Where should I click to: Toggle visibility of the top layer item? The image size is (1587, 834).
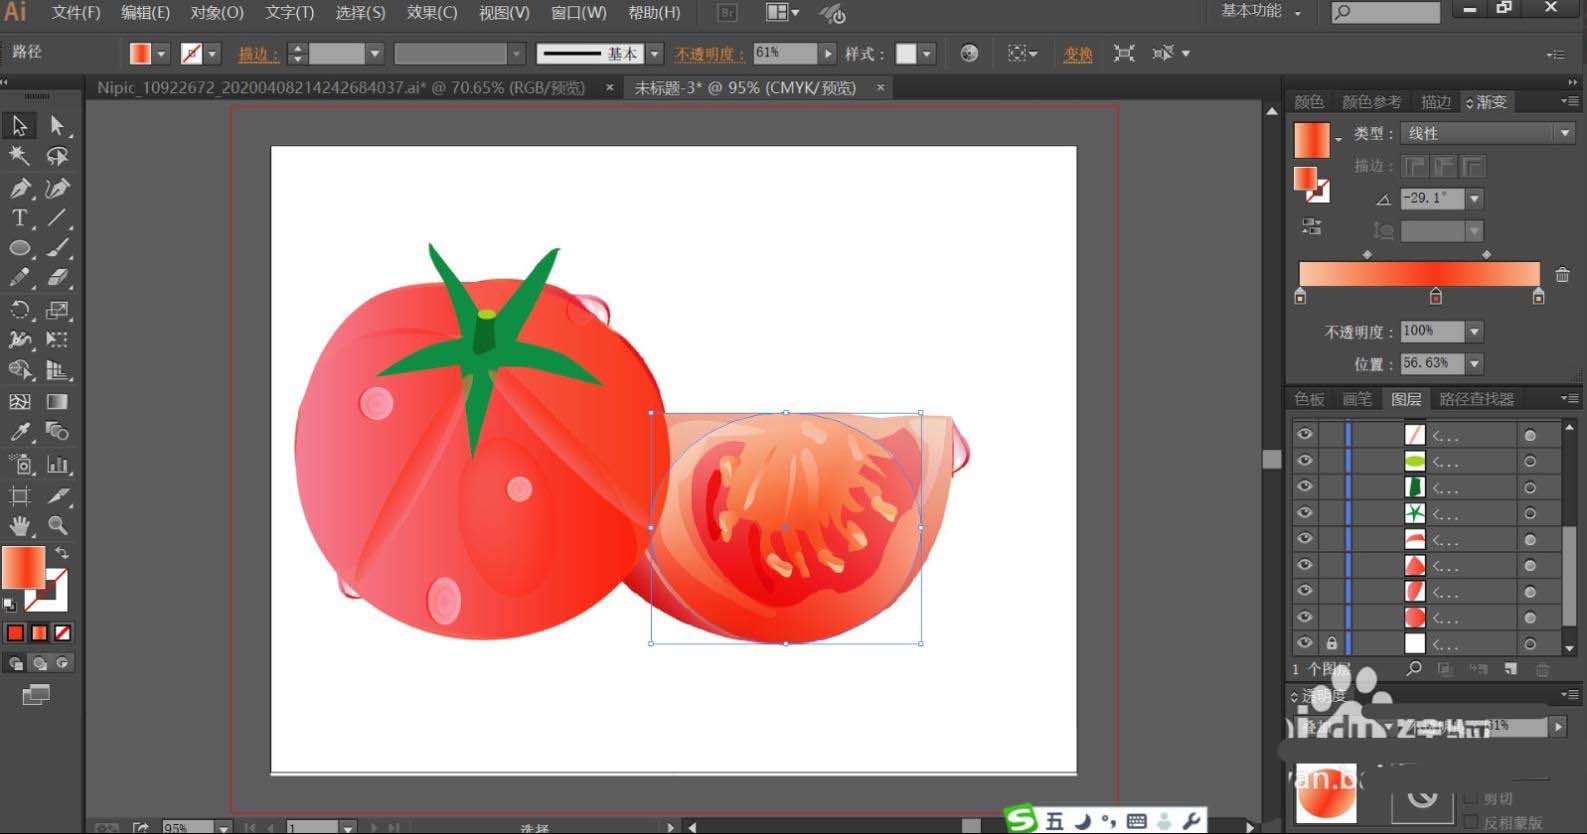click(1304, 434)
